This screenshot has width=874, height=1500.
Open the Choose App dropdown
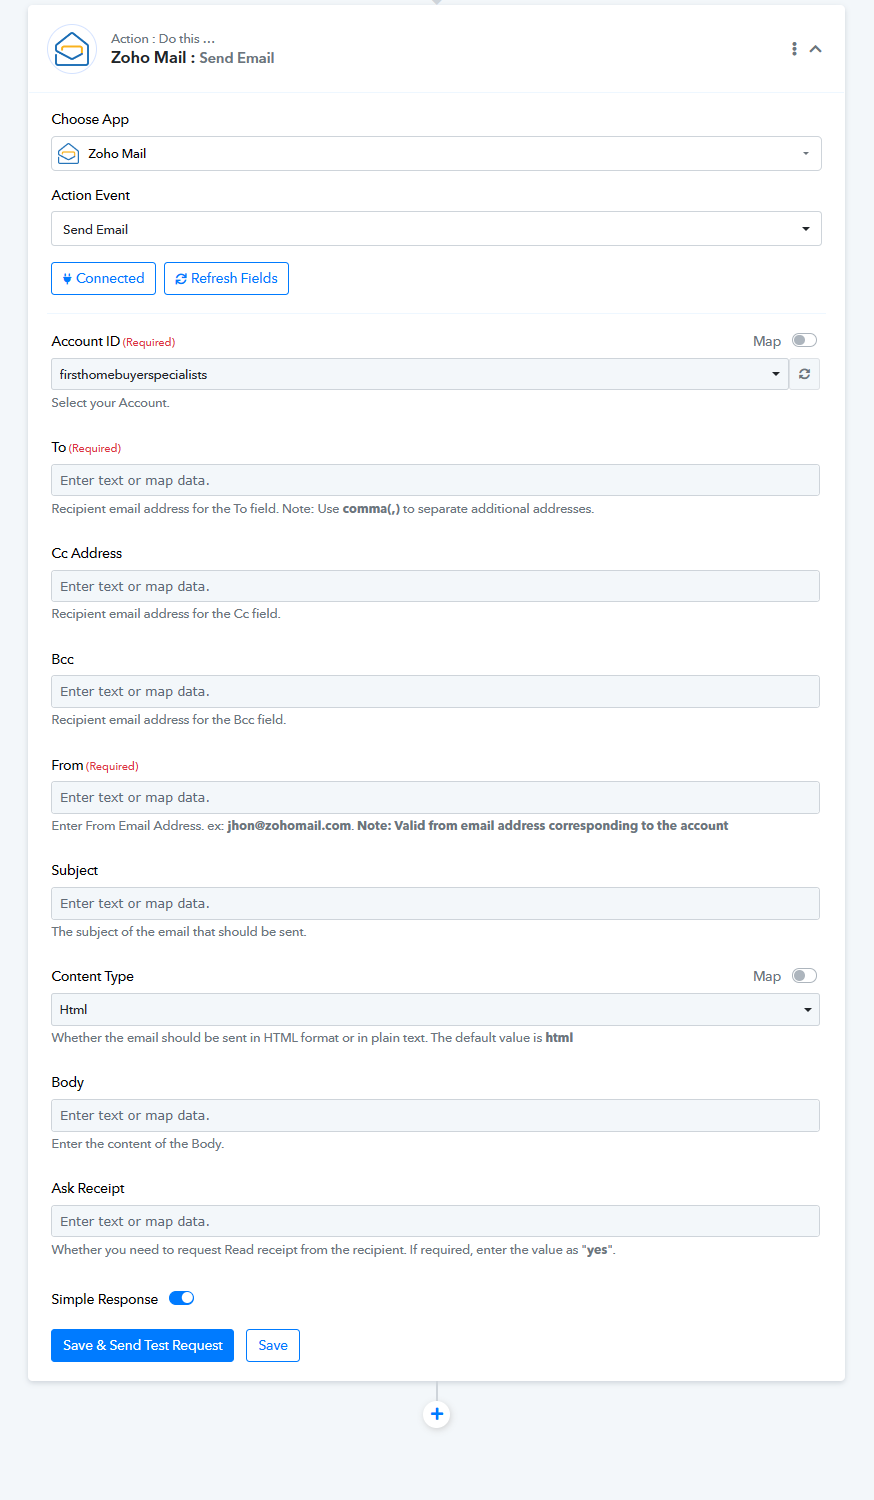(436, 154)
